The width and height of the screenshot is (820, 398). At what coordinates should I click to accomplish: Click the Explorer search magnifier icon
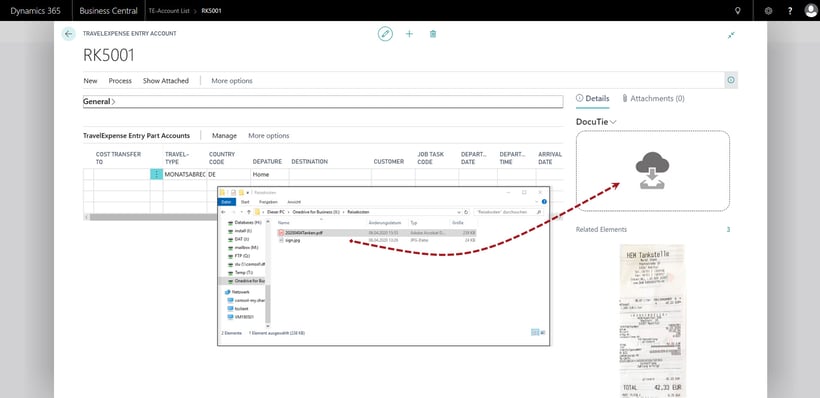click(539, 212)
